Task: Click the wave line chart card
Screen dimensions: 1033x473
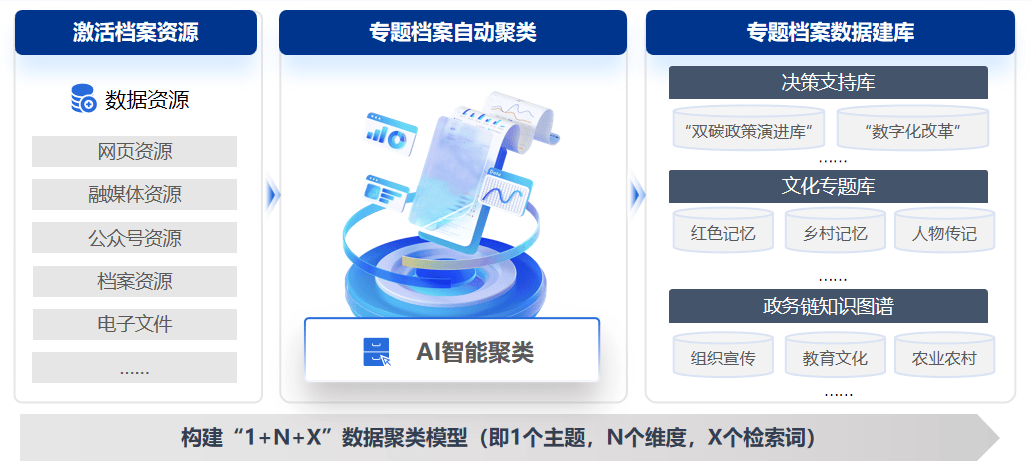Action: tap(506, 192)
